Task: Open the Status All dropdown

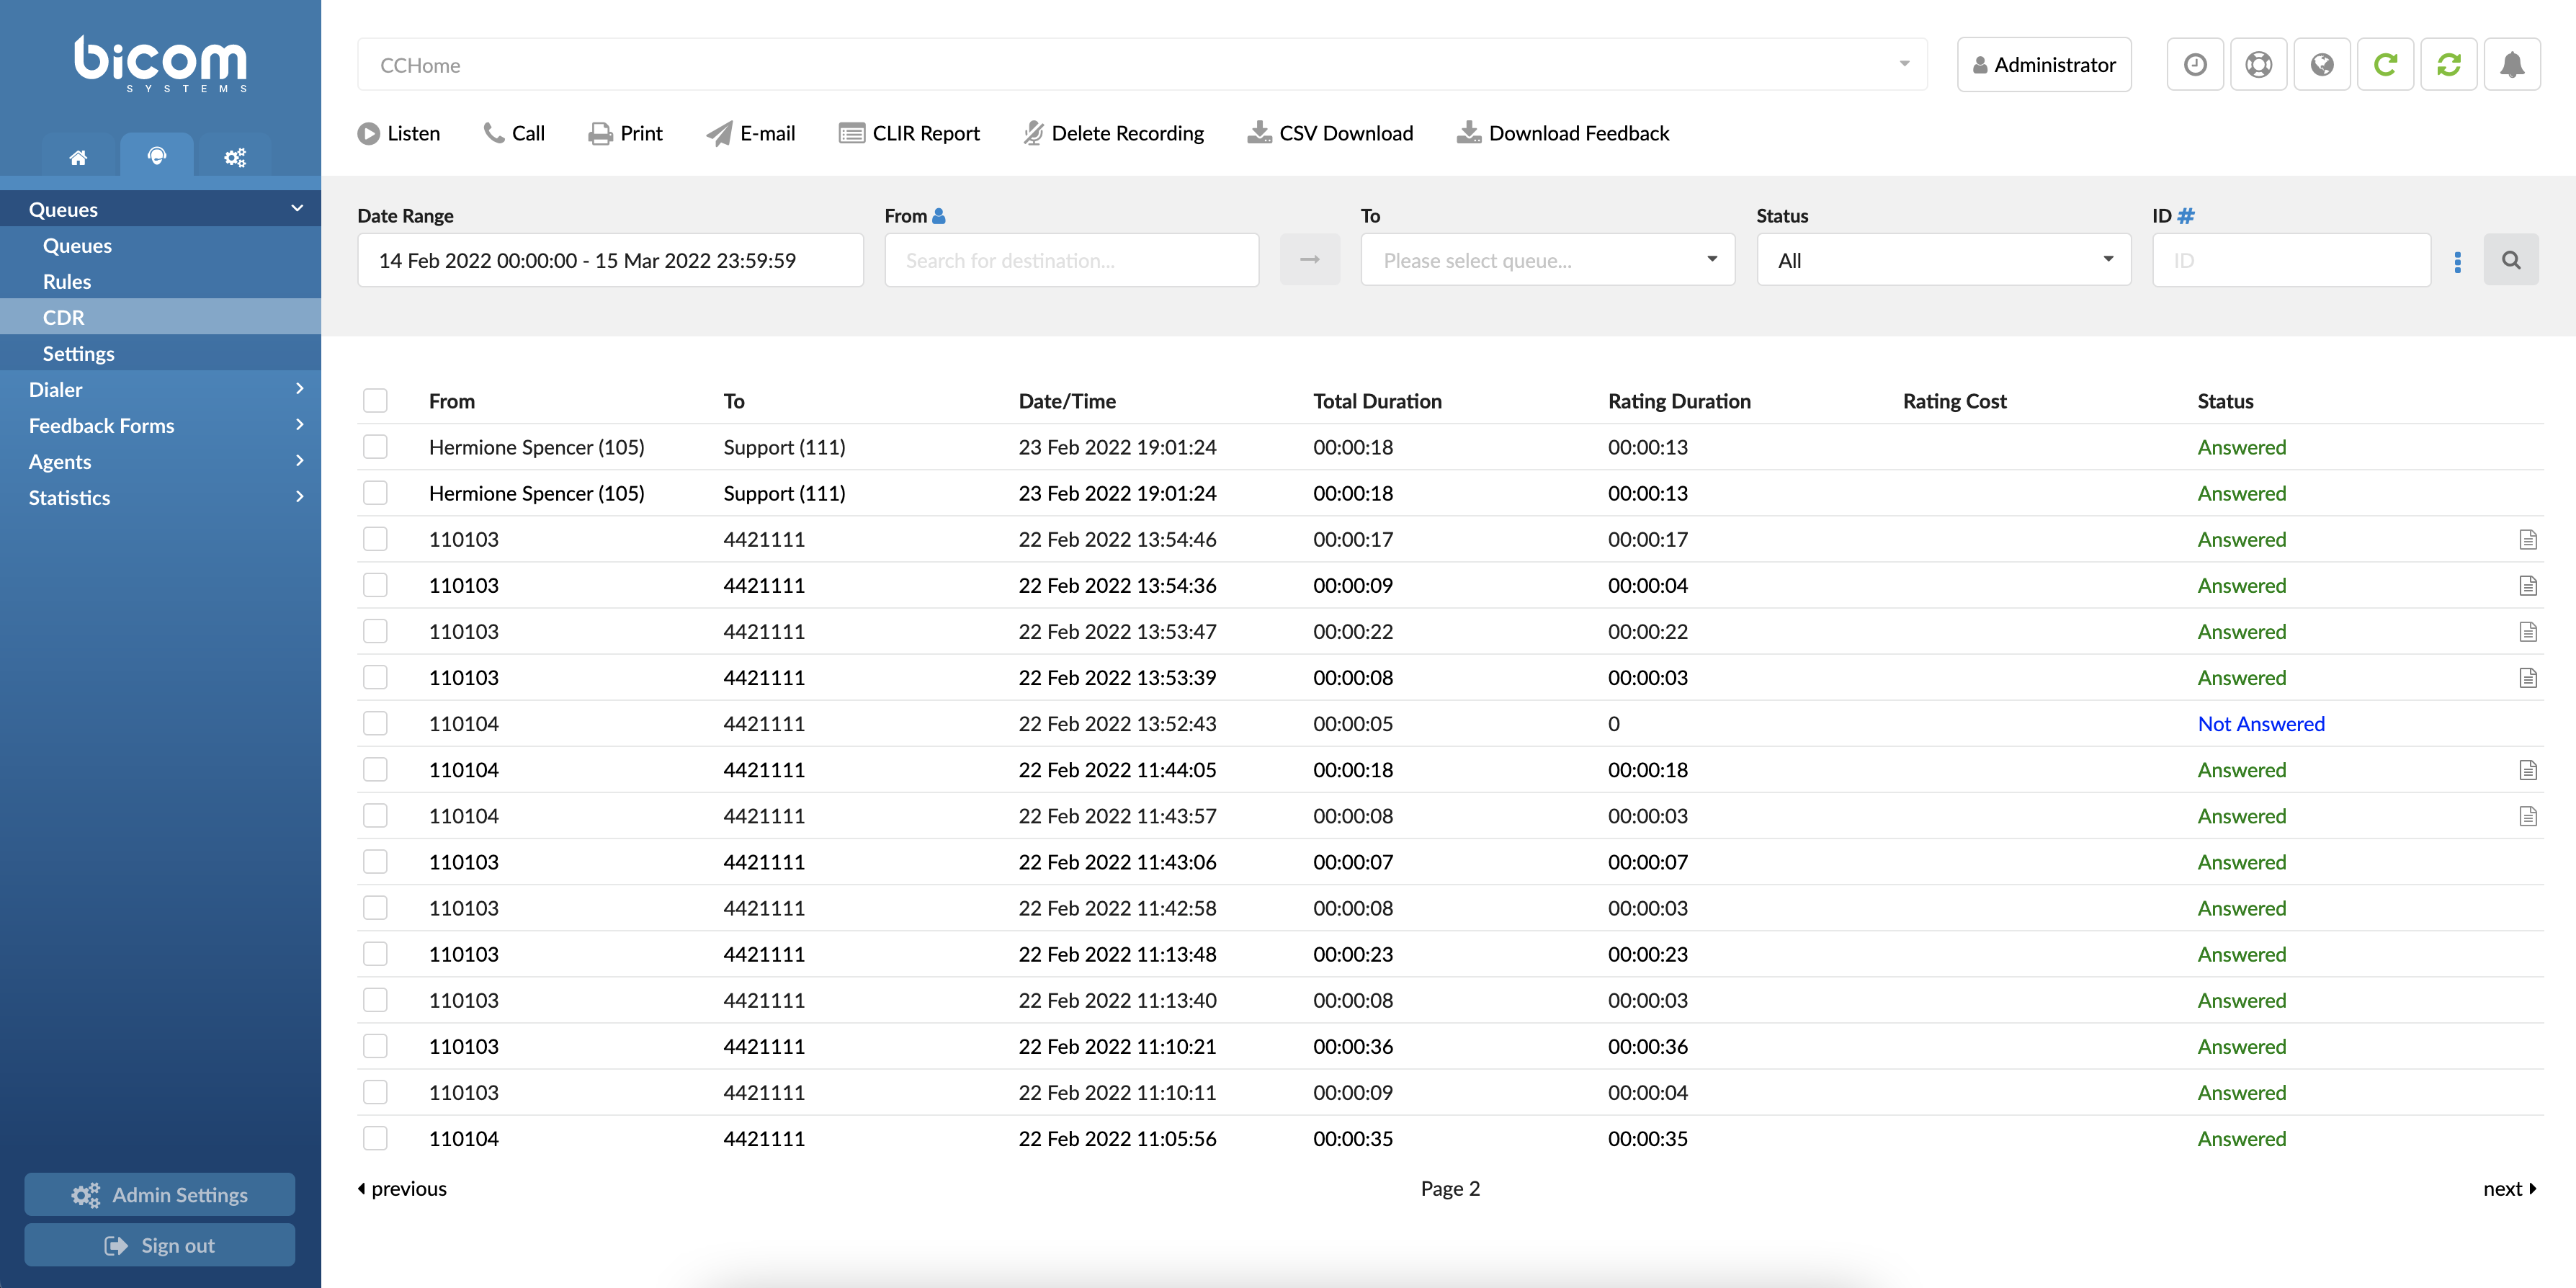Action: click(x=1943, y=260)
